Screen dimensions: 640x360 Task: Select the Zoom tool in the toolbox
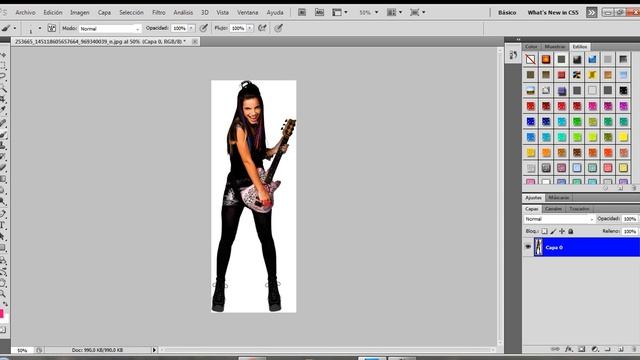click(x=3, y=294)
